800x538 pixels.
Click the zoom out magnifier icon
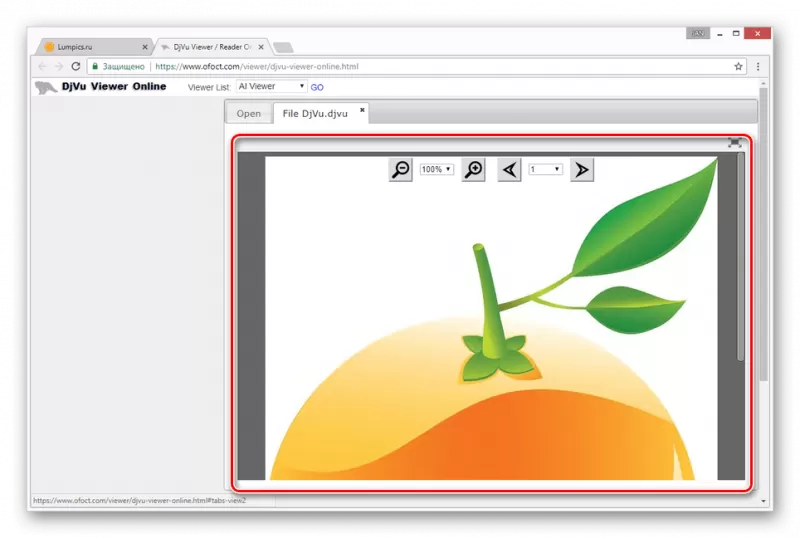401,169
